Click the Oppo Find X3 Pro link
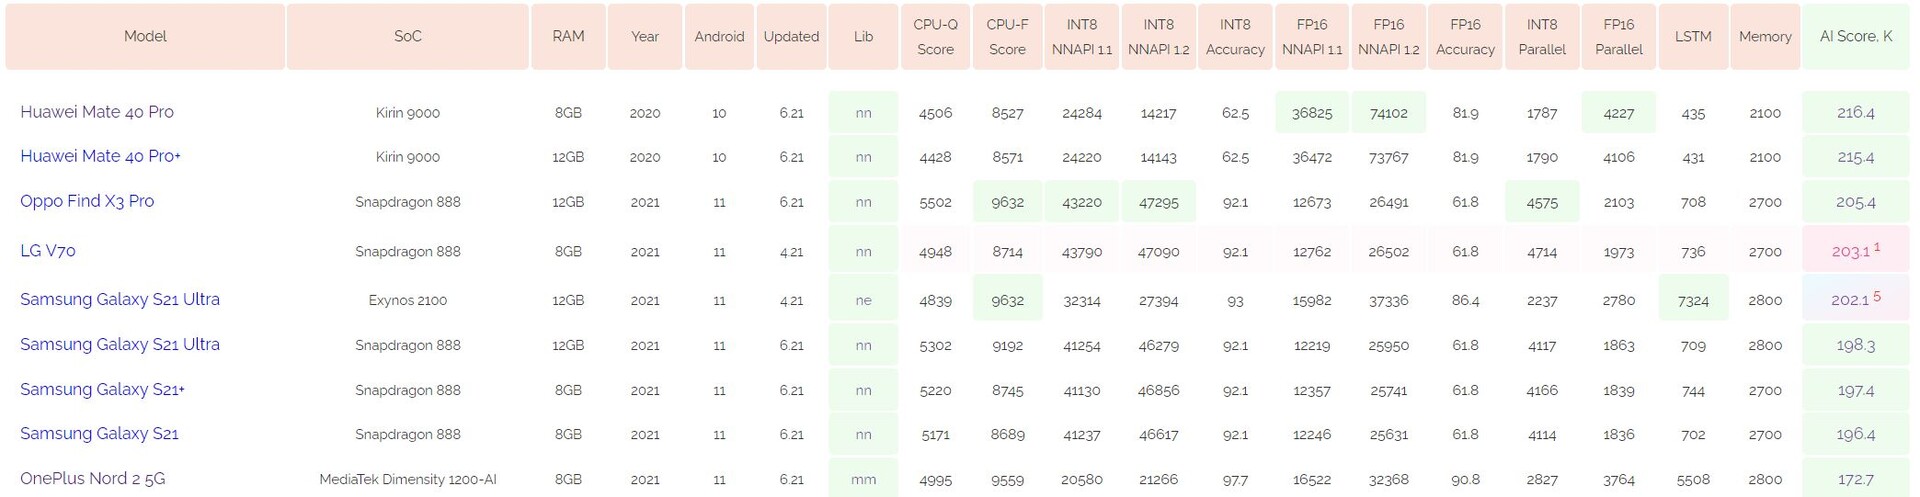This screenshot has height=497, width=1920. (x=87, y=201)
